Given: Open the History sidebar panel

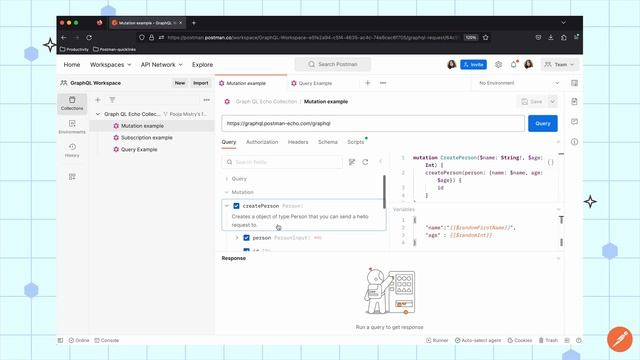Looking at the screenshot, I should click(72, 150).
